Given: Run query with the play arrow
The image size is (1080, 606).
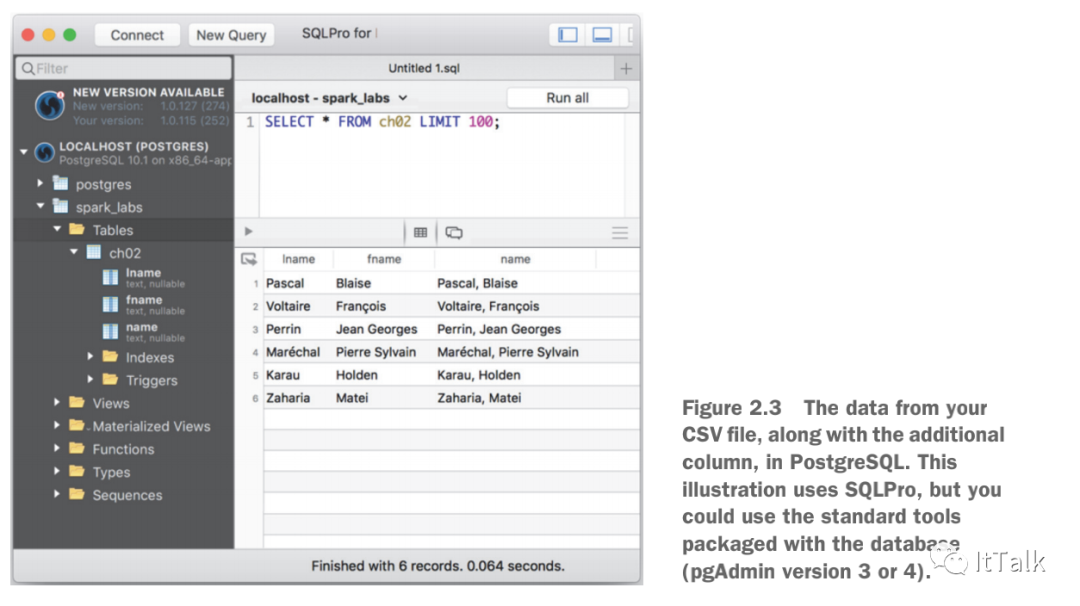Looking at the screenshot, I should click(x=249, y=231).
